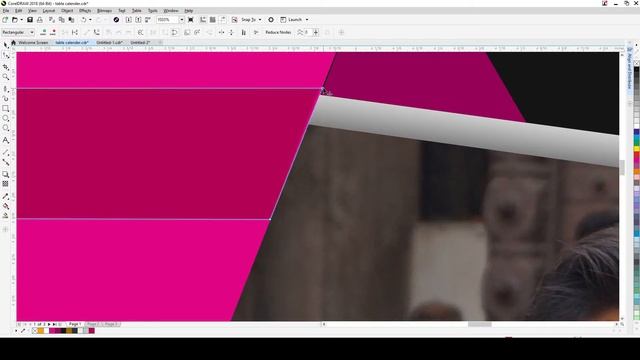Open the File menu
640x360 pixels.
click(6, 11)
